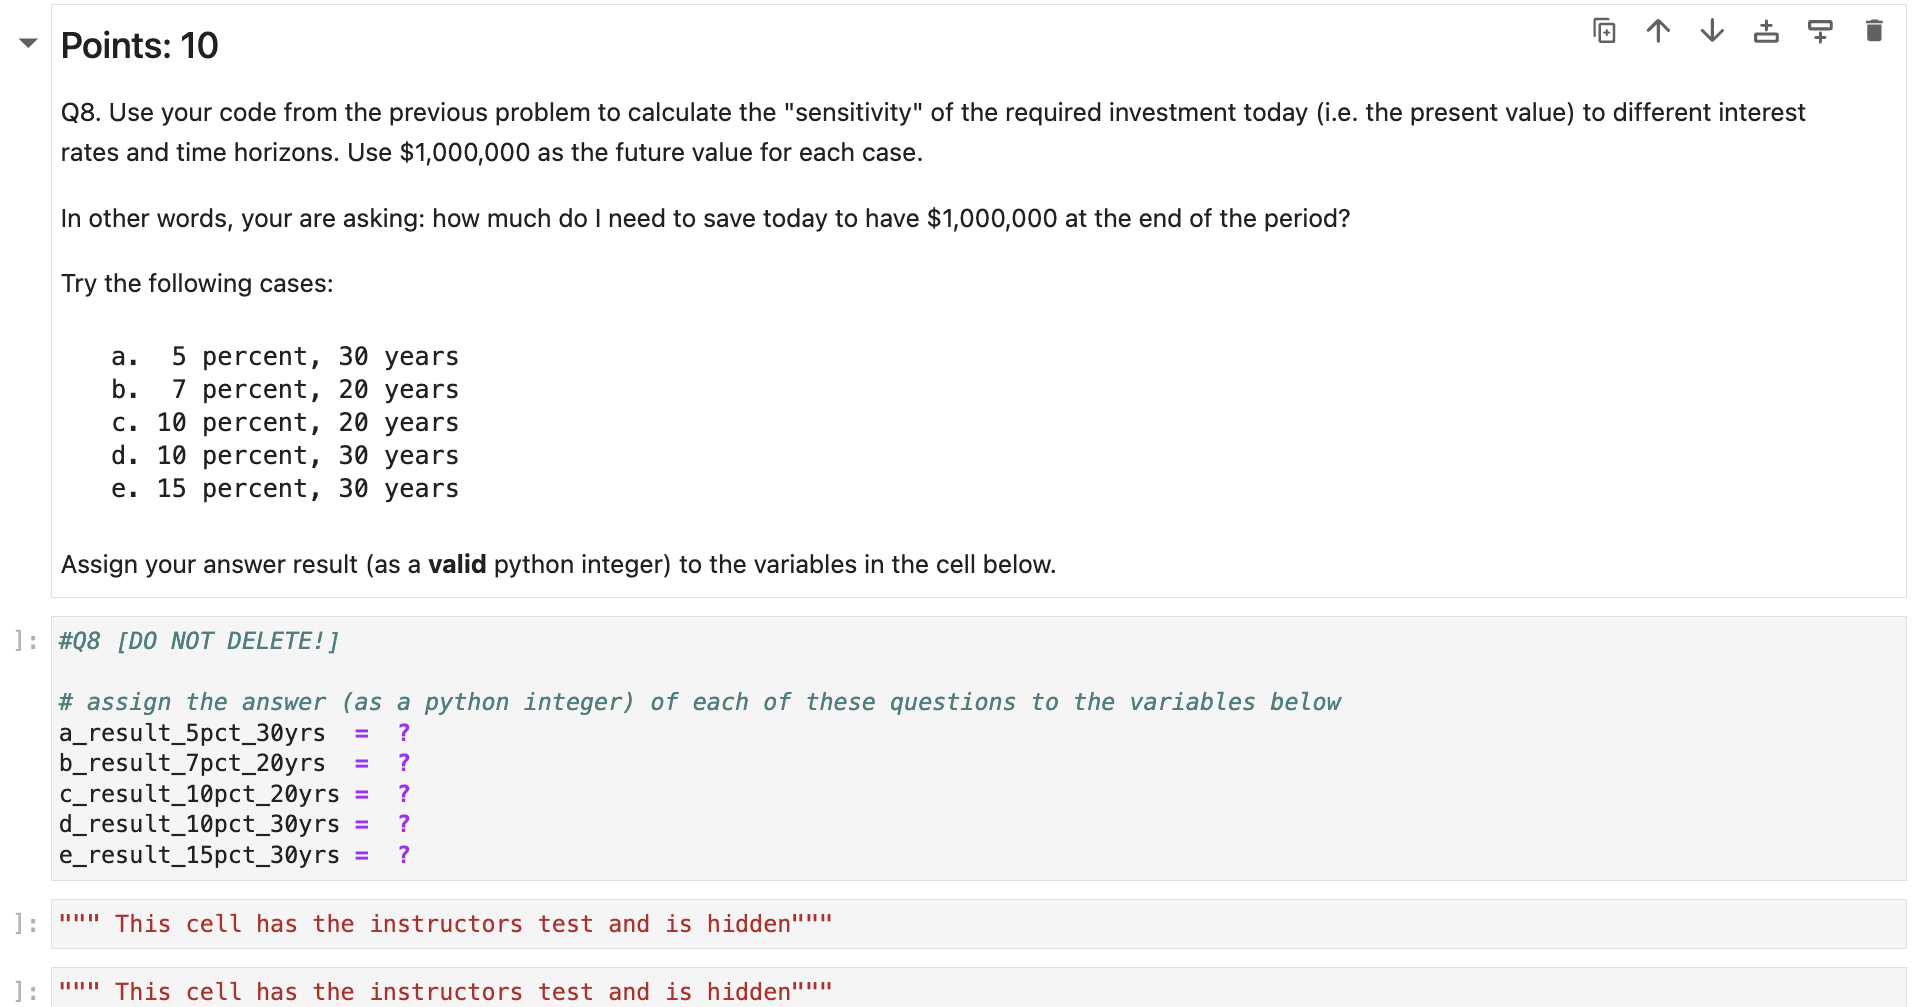Insert a new cell above
The width and height of the screenshot is (1917, 1007).
point(1766,31)
